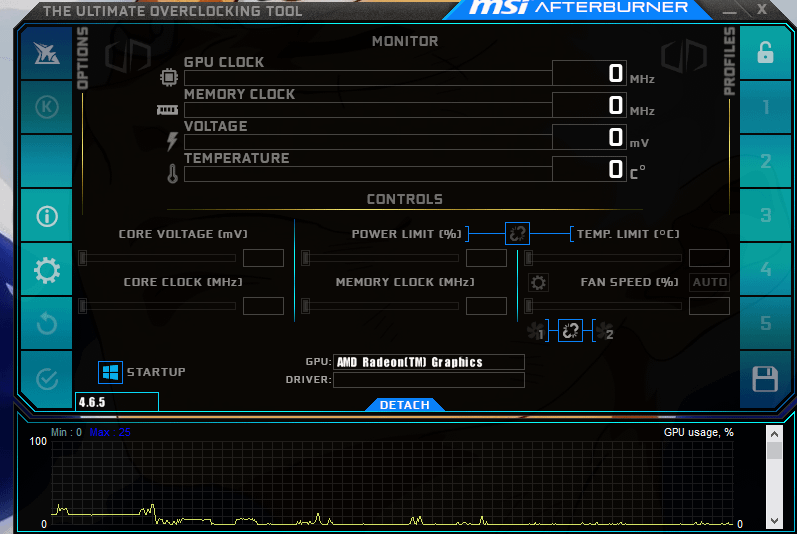This screenshot has width=797, height=534.
Task: Close Afterburner with the X button
Action: pos(761,9)
